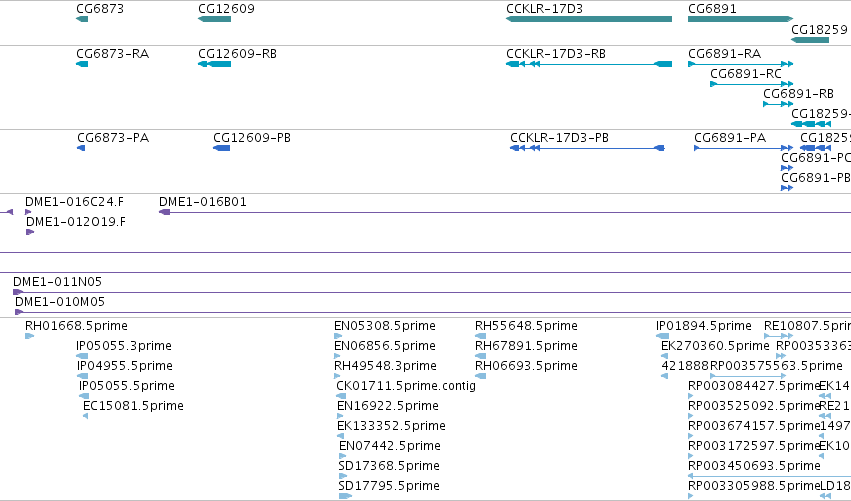Select clone label DME1-012O19.F
The image size is (851, 501).
76,222
